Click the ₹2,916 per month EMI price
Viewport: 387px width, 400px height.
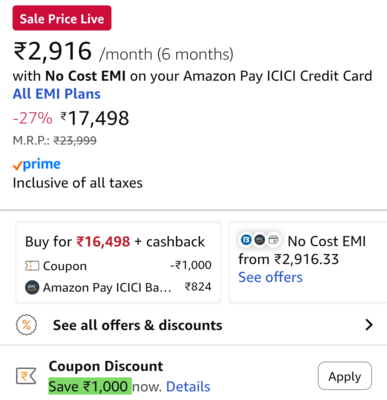click(x=52, y=51)
